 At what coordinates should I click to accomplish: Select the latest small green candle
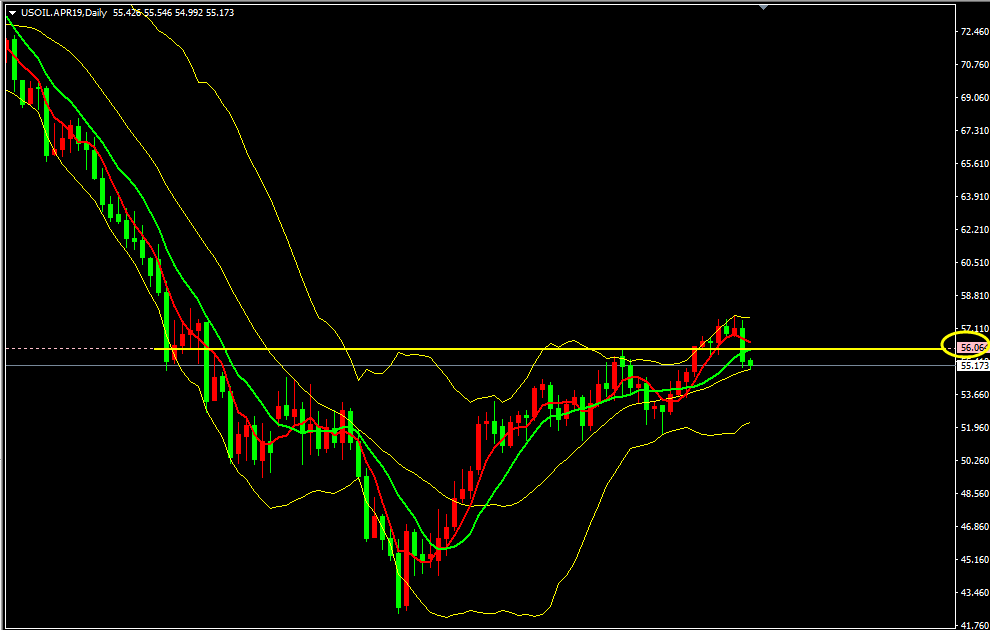[750, 362]
